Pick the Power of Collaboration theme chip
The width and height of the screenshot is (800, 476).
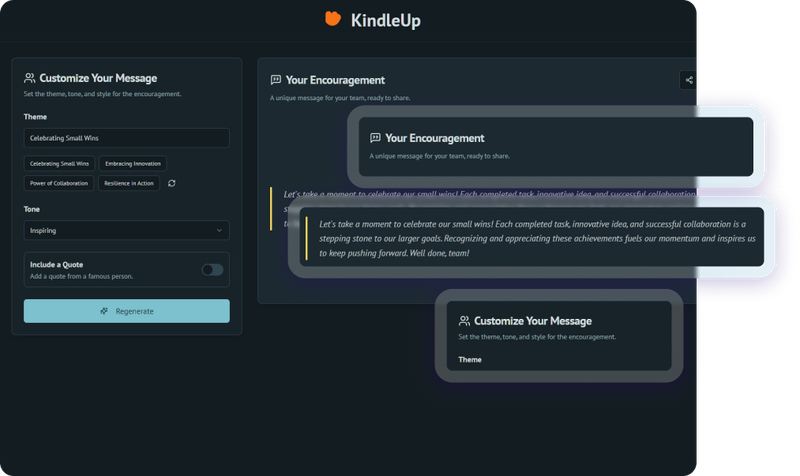tap(60, 183)
